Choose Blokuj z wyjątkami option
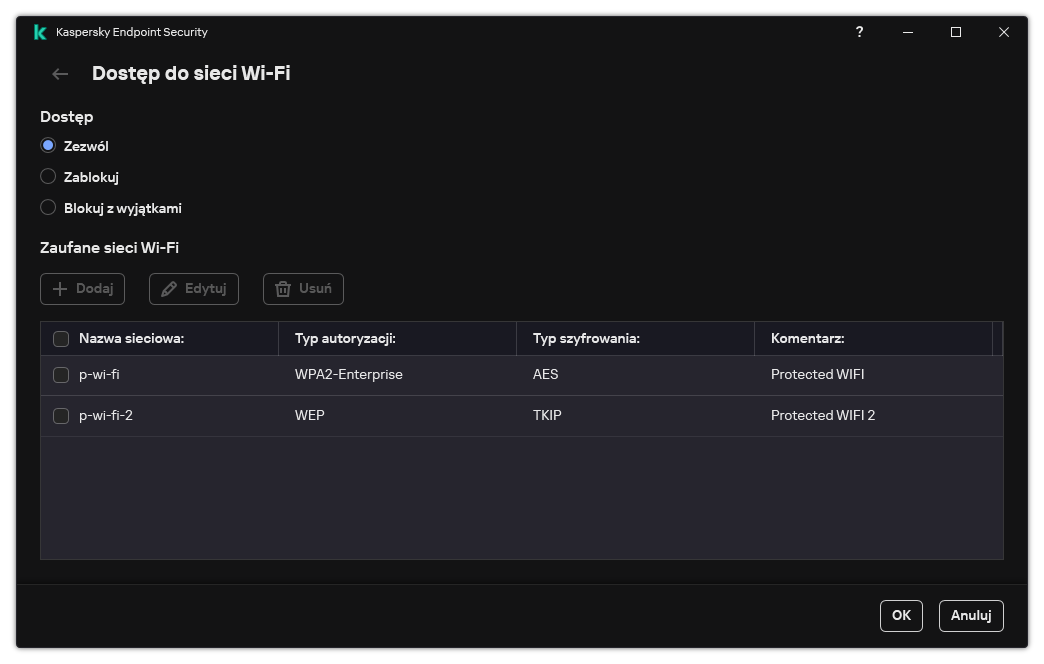1044x664 pixels. point(48,208)
